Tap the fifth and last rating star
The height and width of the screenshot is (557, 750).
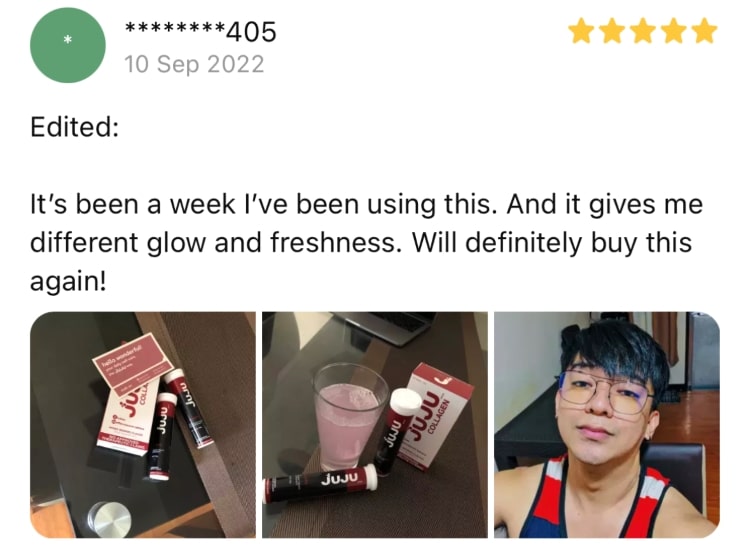[x=704, y=31]
